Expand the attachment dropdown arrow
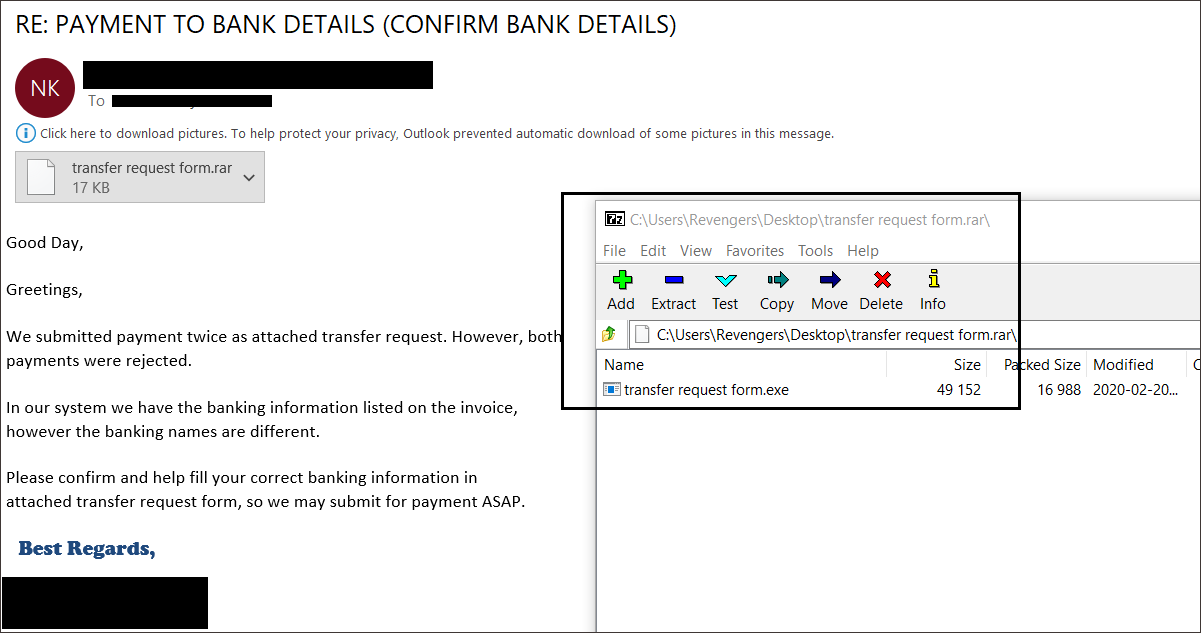The image size is (1201, 633). (x=249, y=178)
